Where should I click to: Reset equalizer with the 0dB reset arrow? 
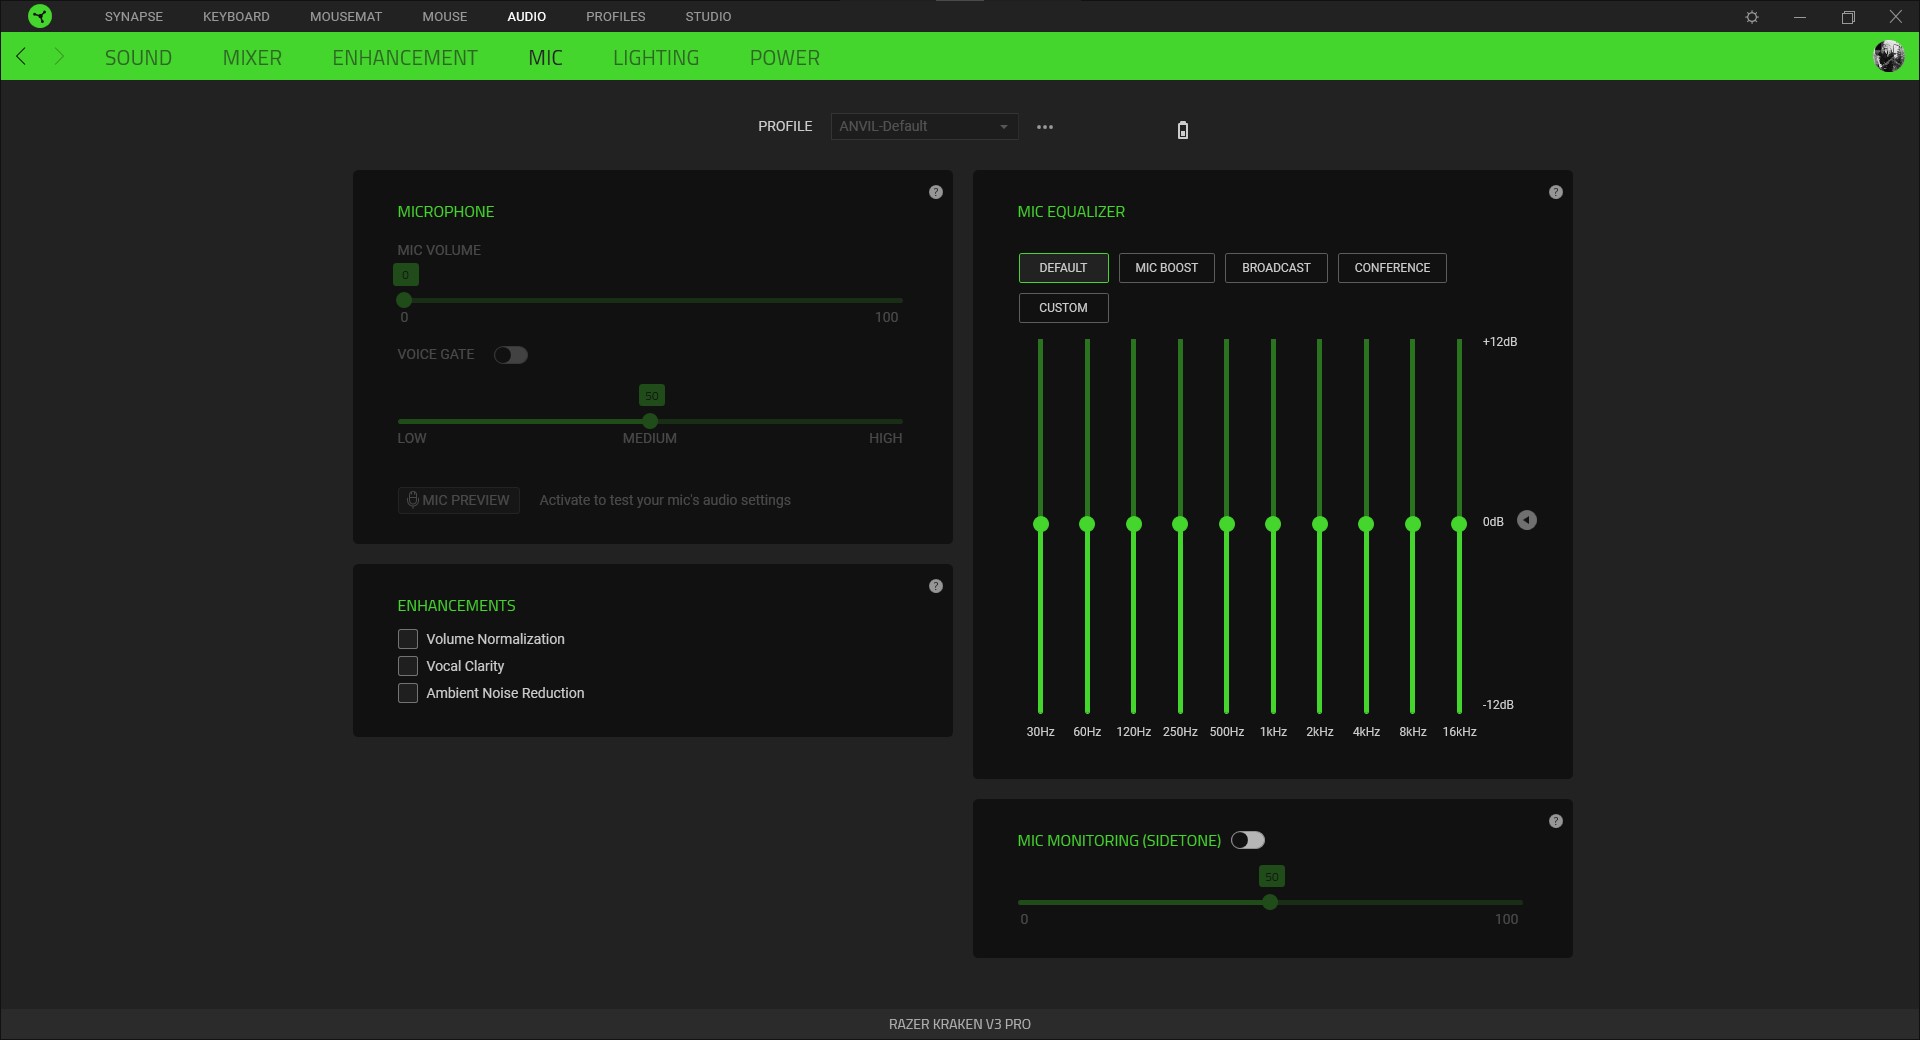(1527, 520)
